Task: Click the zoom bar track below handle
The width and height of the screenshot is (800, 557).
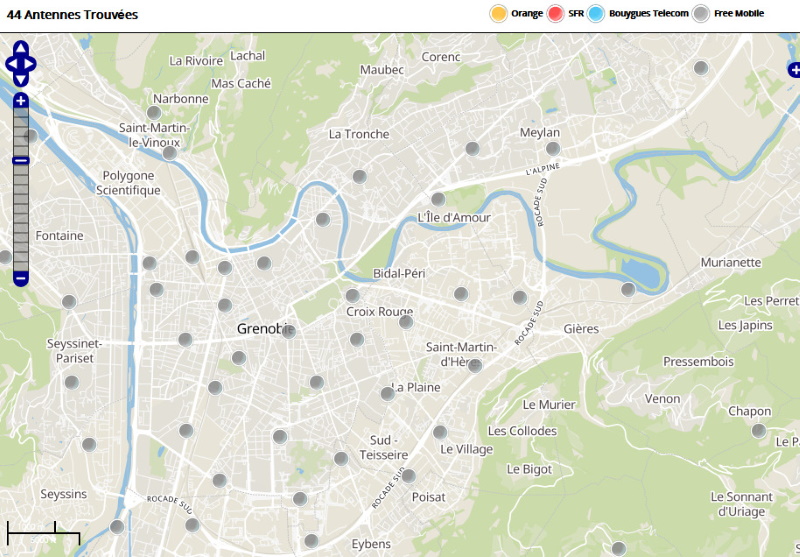Action: (x=20, y=218)
